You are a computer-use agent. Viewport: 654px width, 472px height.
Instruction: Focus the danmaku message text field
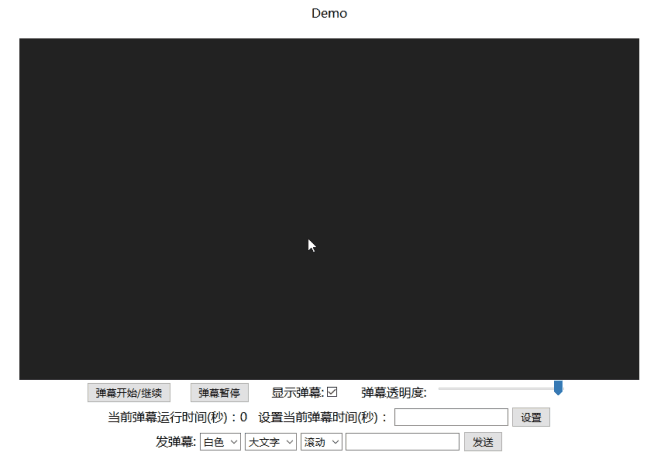pos(402,442)
